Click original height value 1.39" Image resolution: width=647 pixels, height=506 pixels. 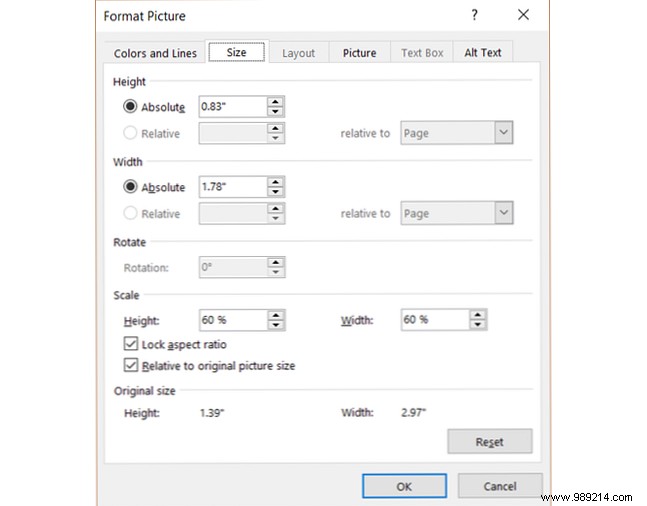(x=212, y=413)
